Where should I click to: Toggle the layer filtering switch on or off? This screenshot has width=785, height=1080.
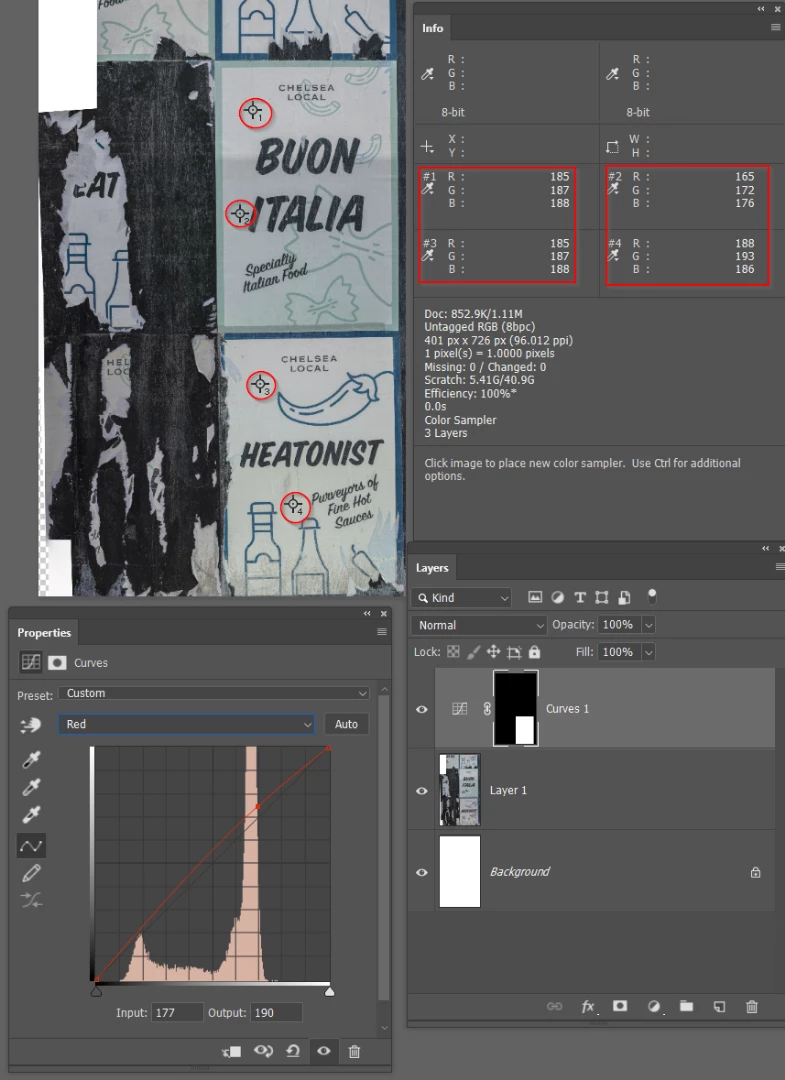coord(651,596)
